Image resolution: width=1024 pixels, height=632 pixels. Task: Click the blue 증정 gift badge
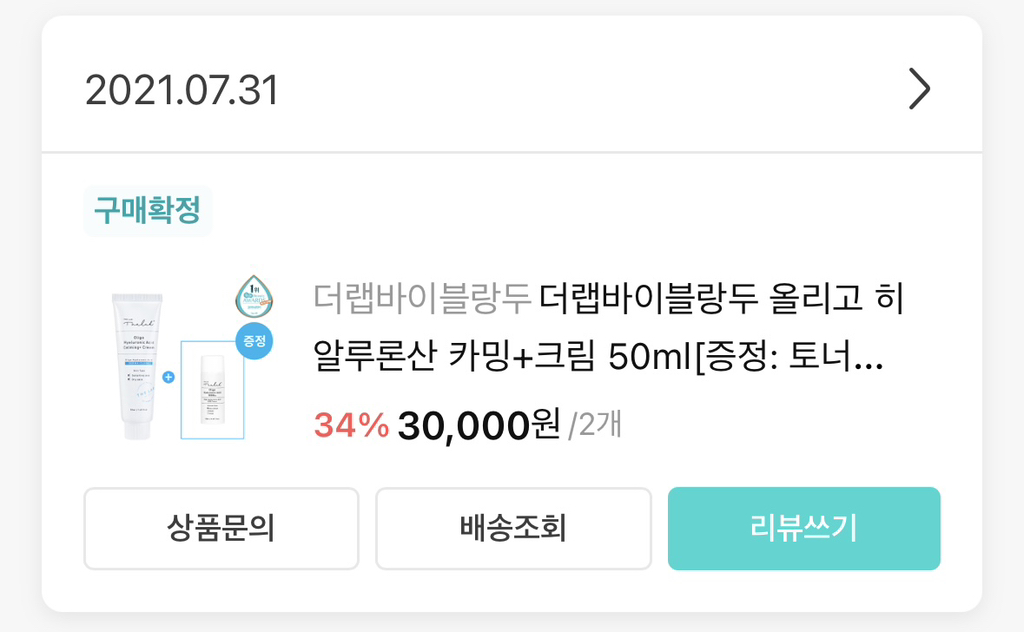254,341
